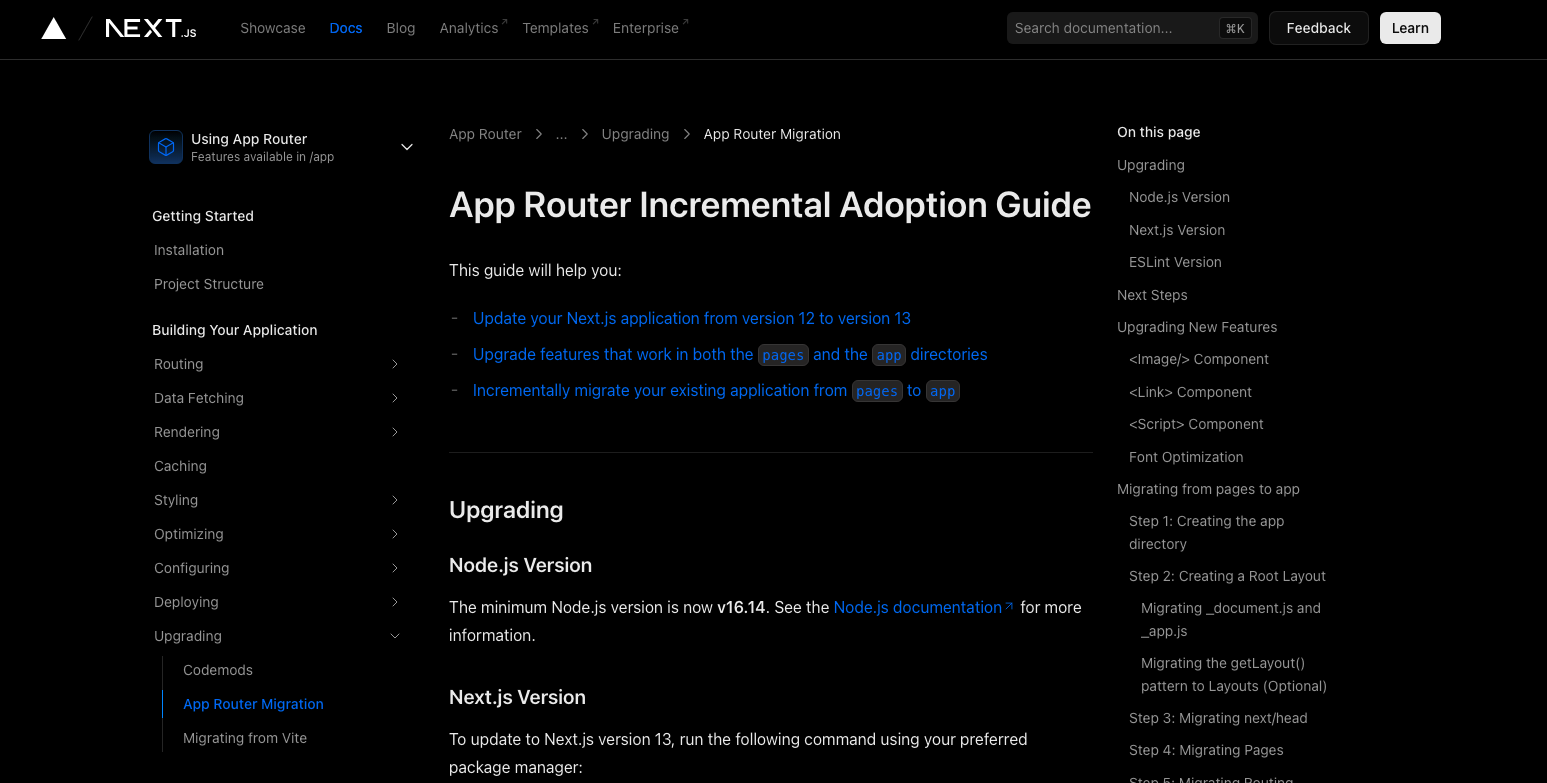Expand the Data Fetching section chevron
The height and width of the screenshot is (783, 1547).
click(395, 398)
